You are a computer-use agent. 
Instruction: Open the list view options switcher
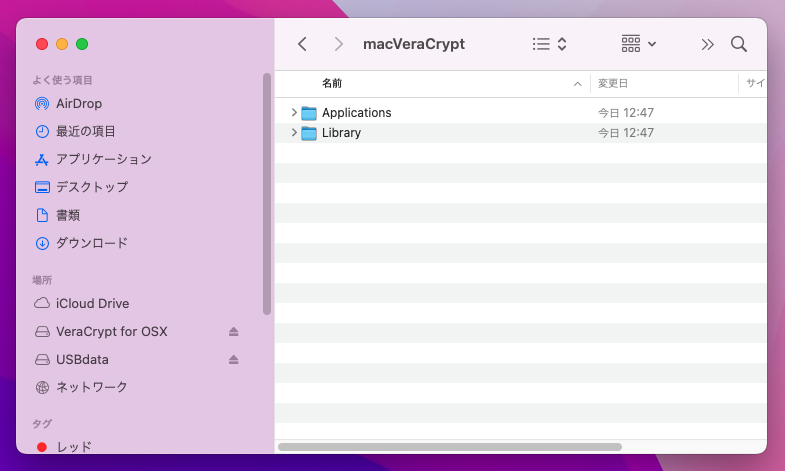550,44
